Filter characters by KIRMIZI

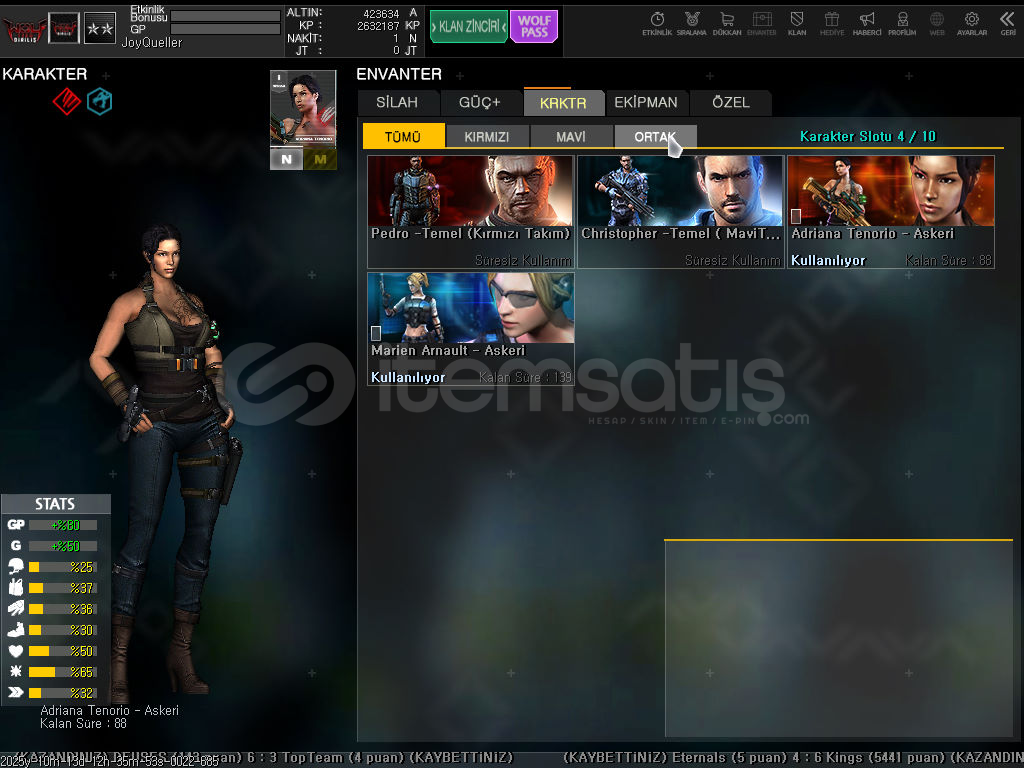[487, 137]
